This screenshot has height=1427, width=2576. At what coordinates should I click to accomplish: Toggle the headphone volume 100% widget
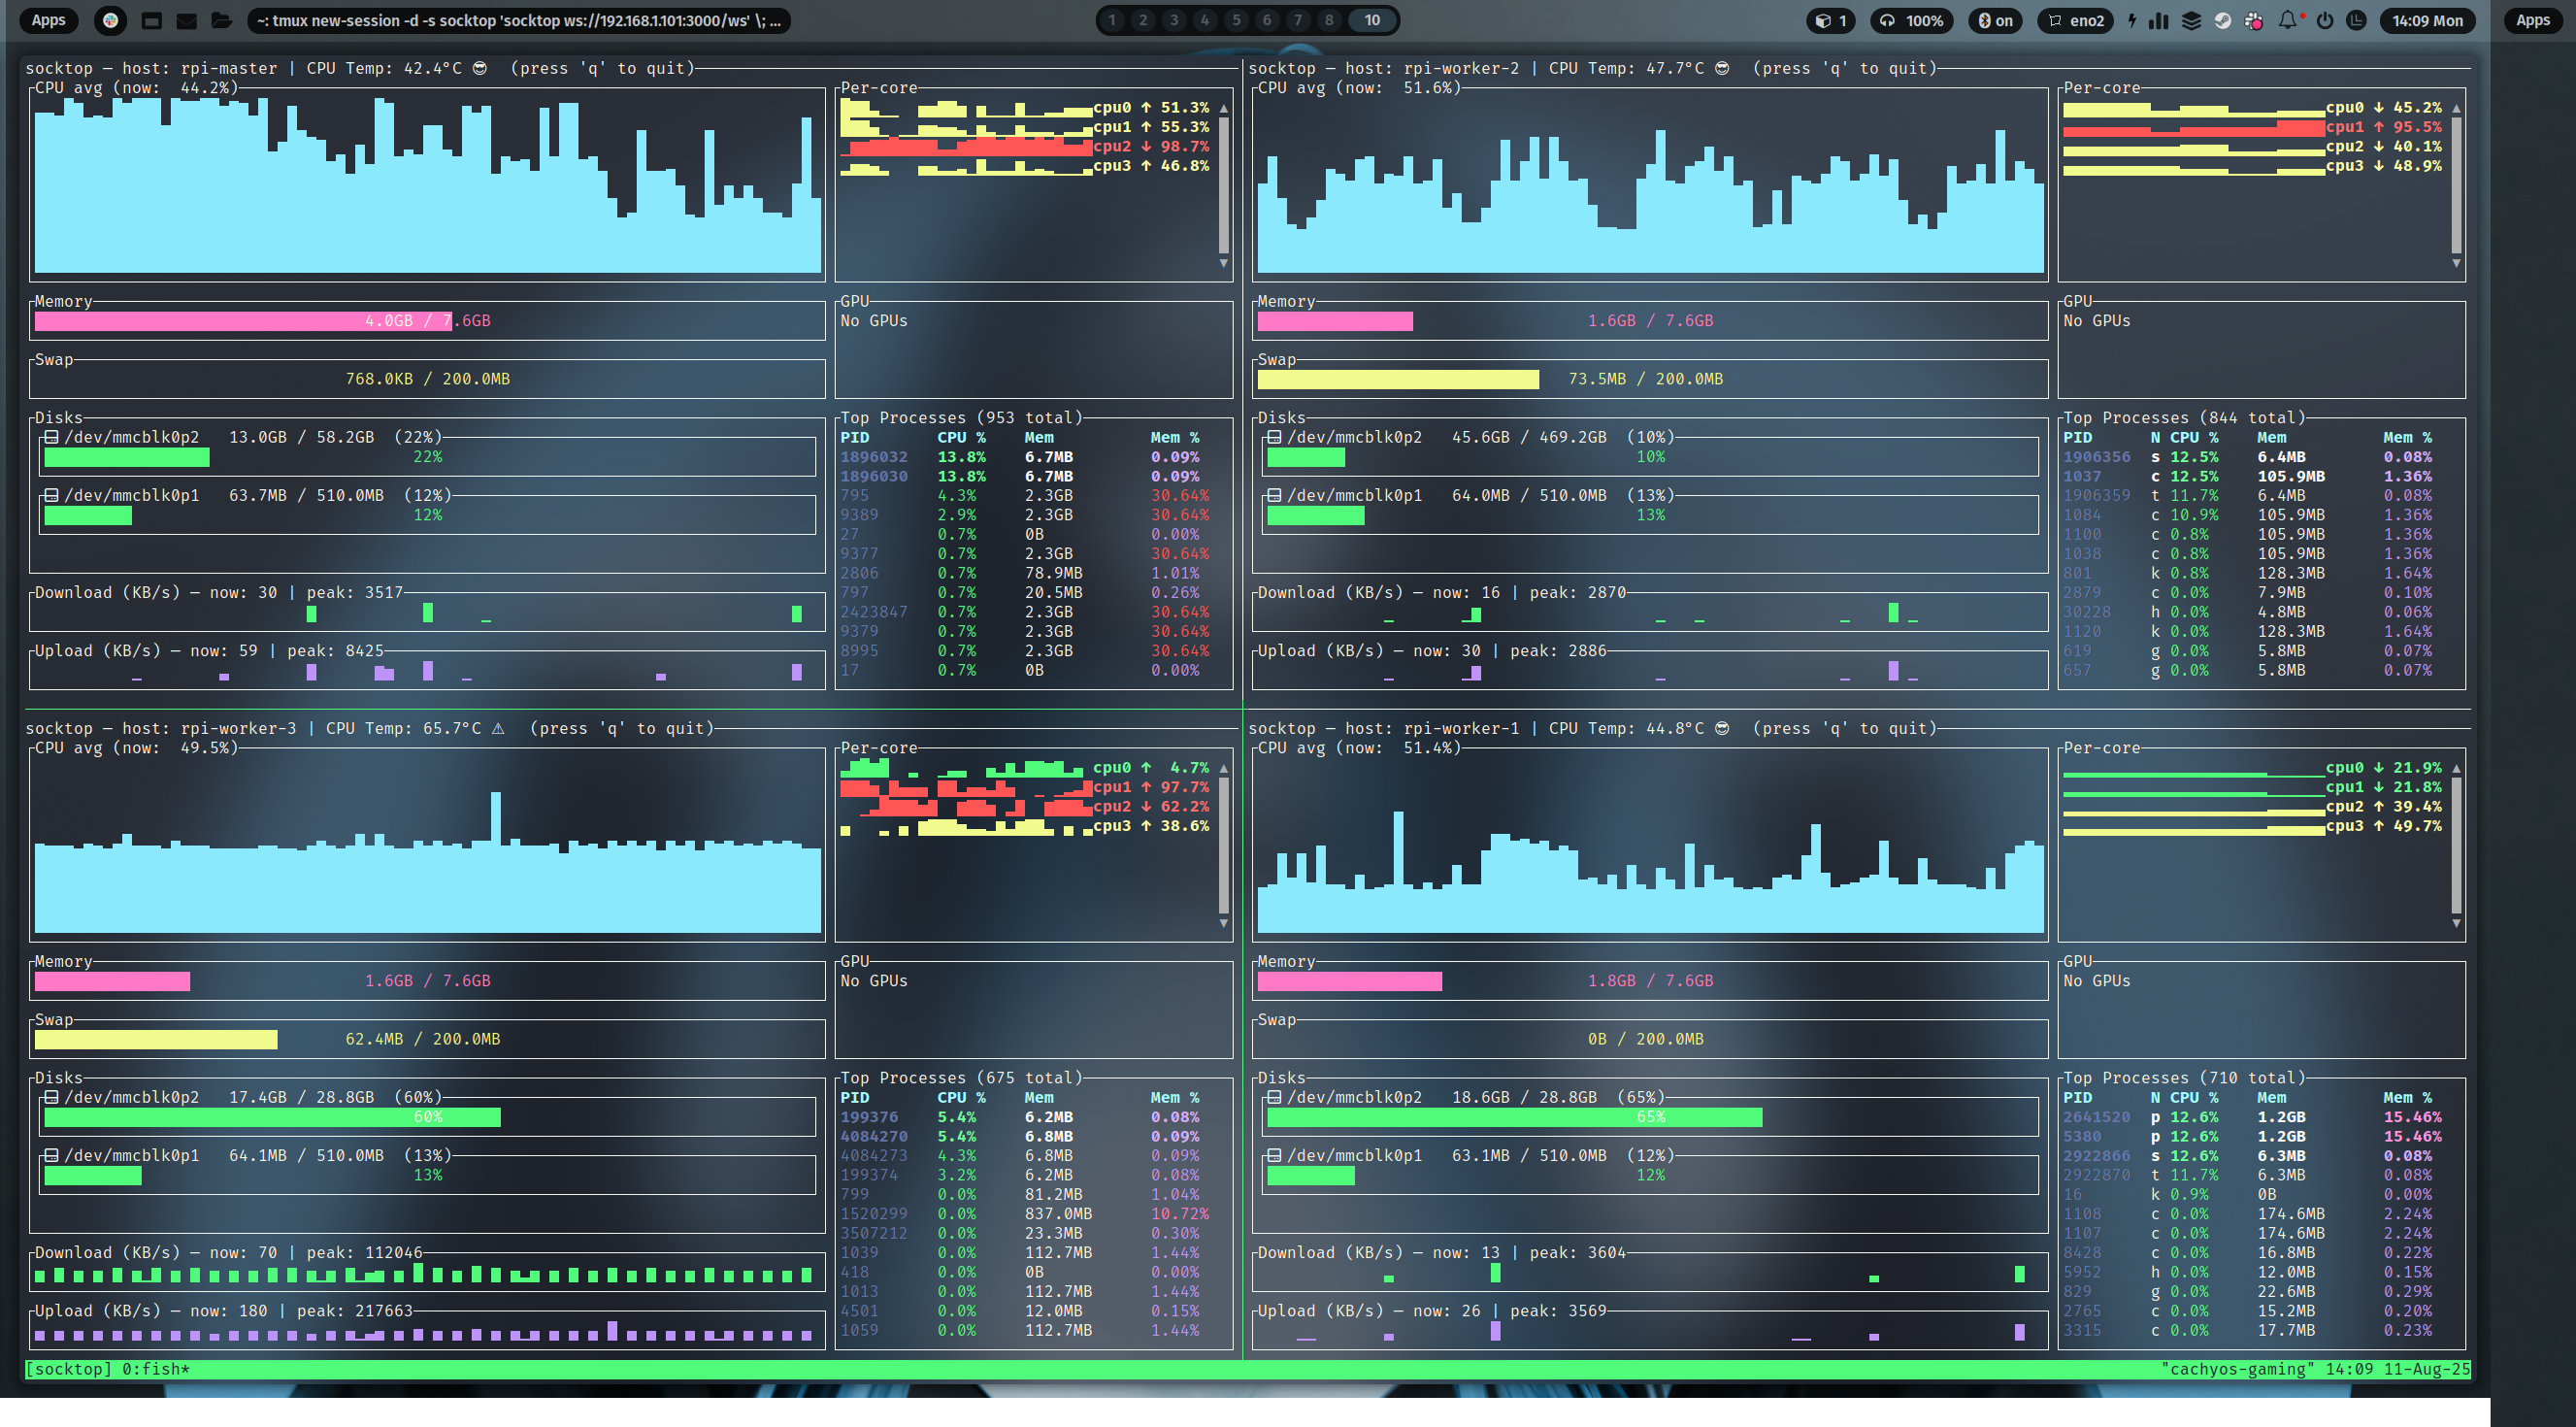[1911, 20]
